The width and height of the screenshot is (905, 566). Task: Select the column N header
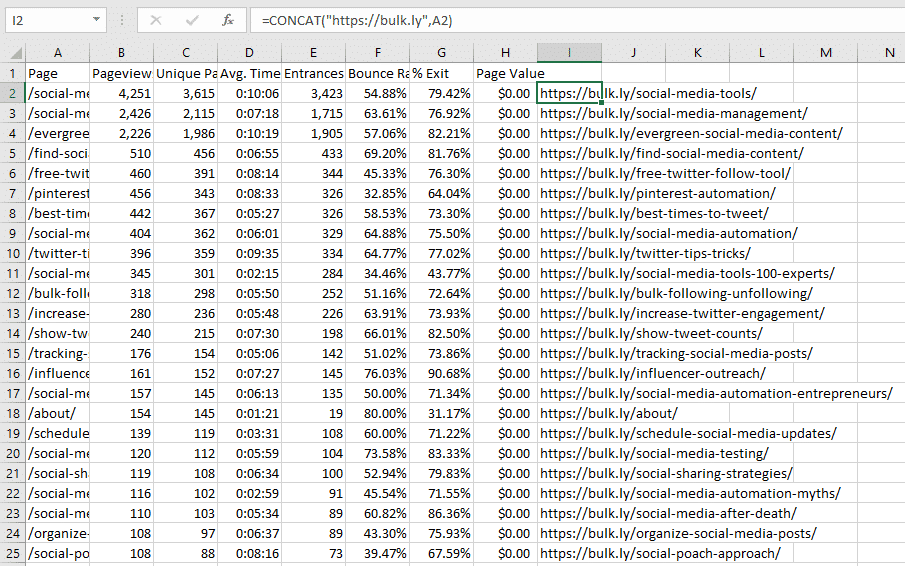pos(889,52)
